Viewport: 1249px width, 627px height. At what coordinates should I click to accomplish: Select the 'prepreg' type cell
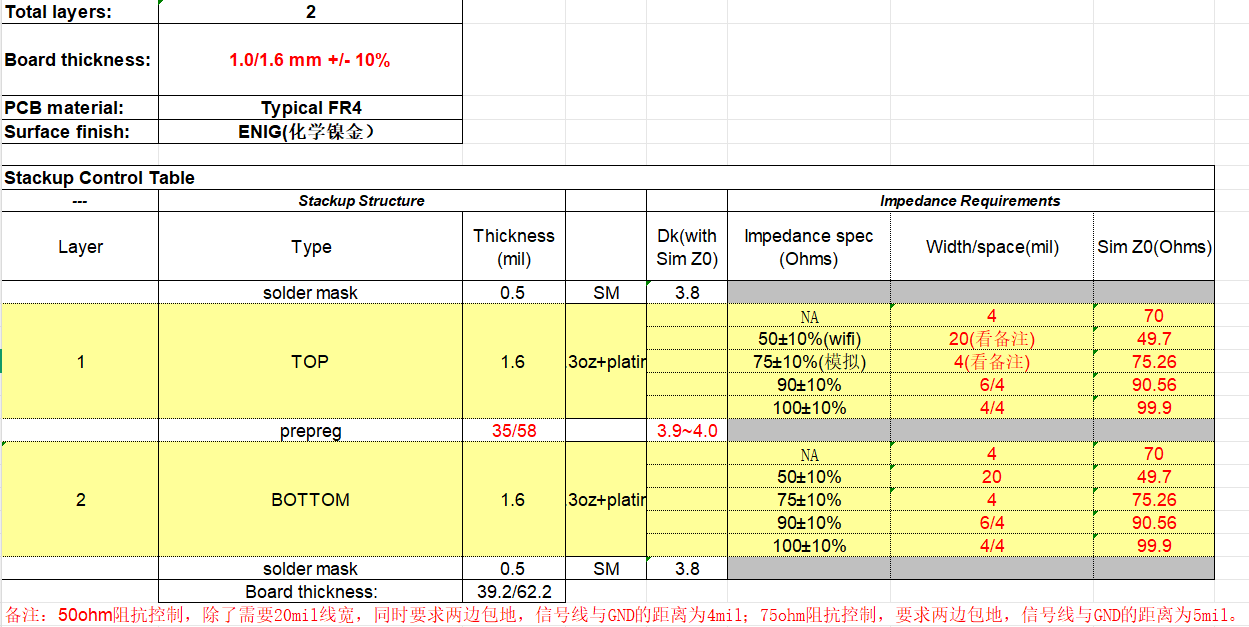coord(310,431)
